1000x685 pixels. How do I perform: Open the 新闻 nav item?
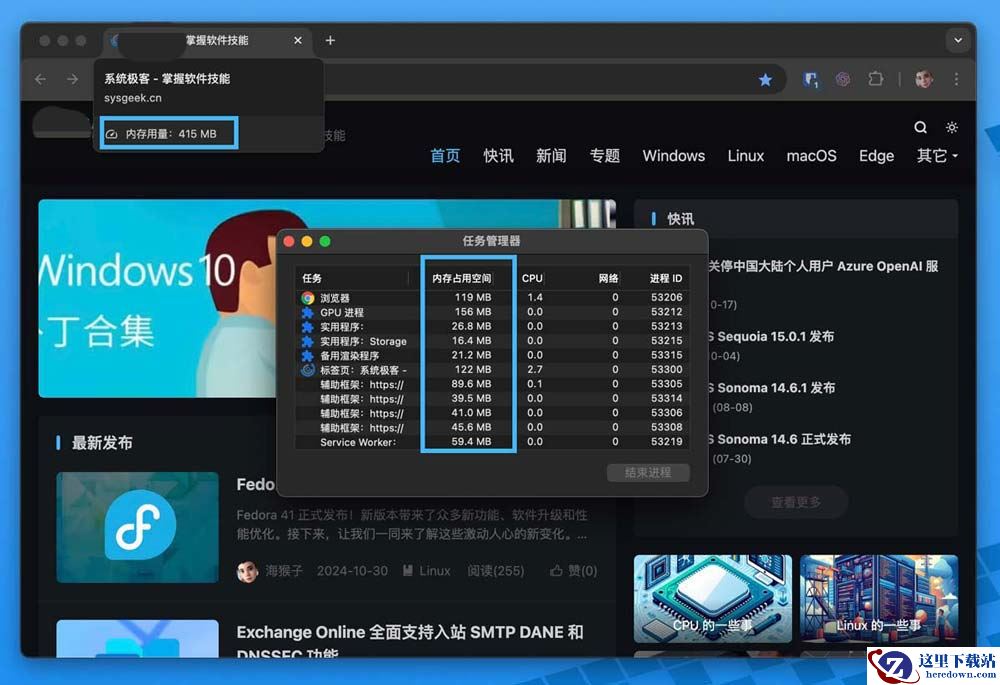pos(551,156)
